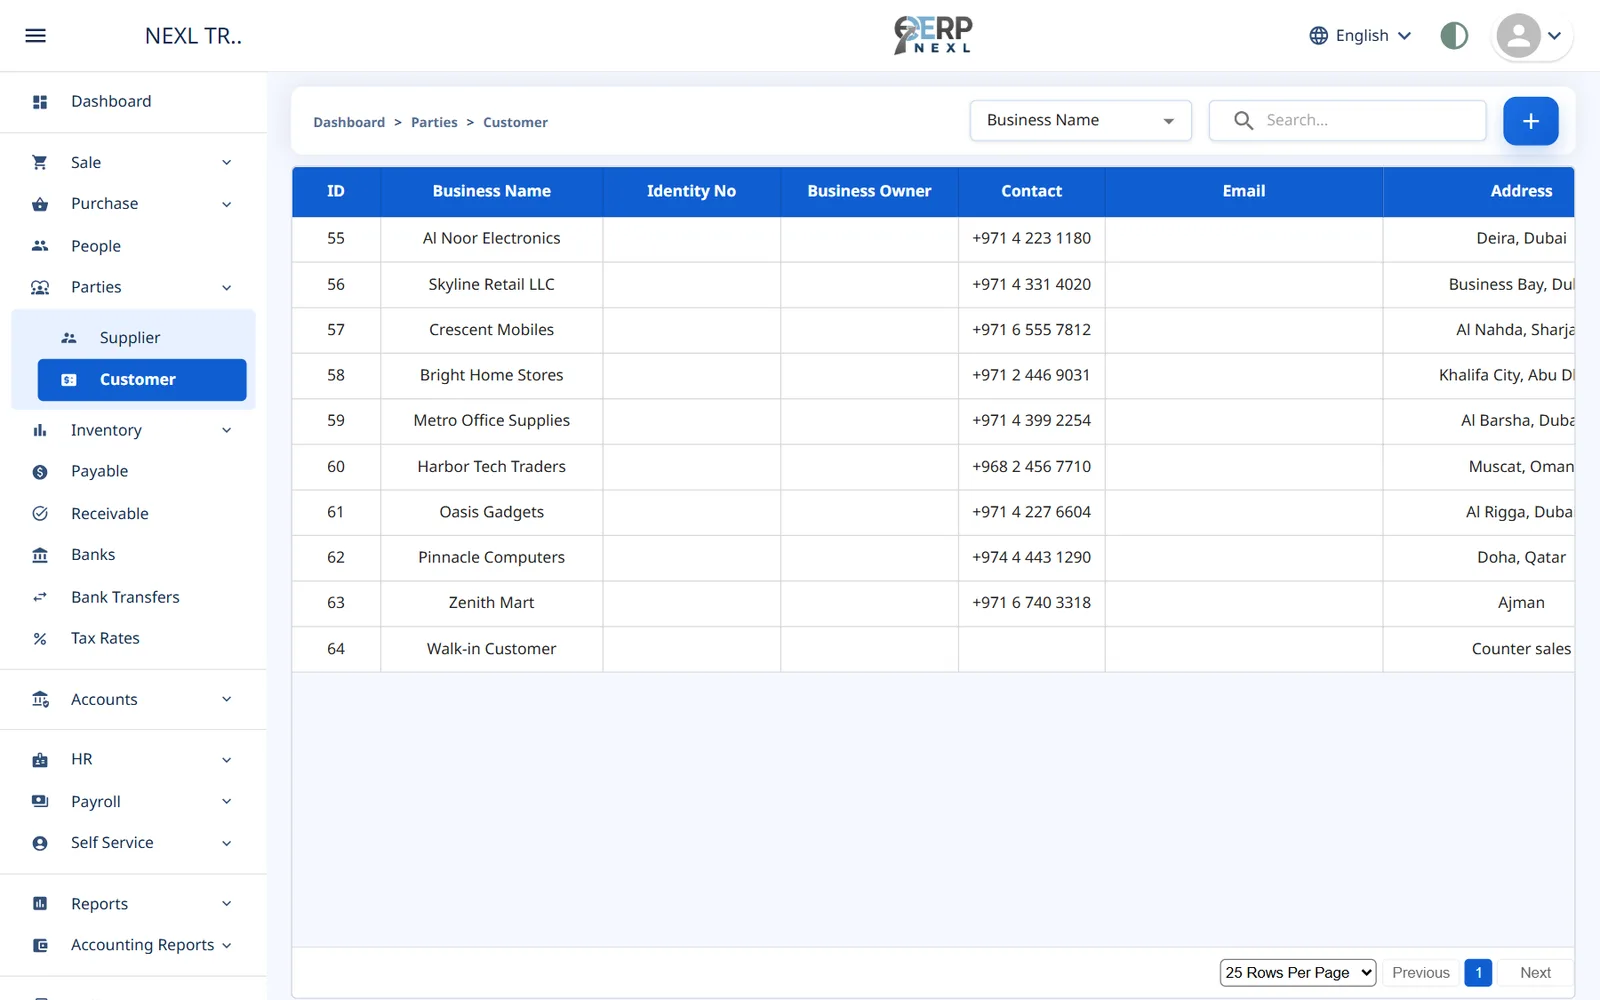Click the Purchase basket icon

coord(40,204)
